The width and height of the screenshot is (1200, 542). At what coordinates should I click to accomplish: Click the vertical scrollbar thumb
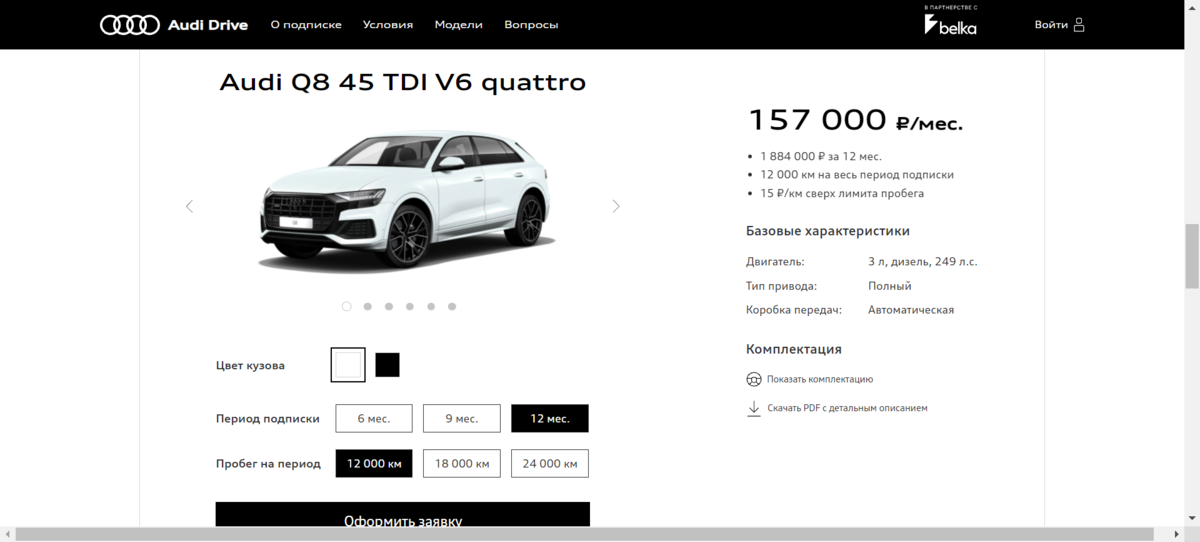coord(1192,255)
